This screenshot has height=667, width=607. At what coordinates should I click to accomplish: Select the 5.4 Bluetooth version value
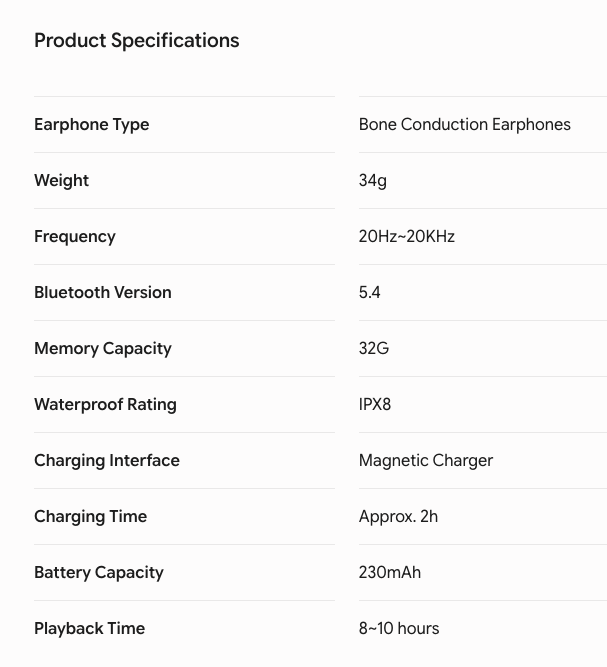click(x=369, y=292)
